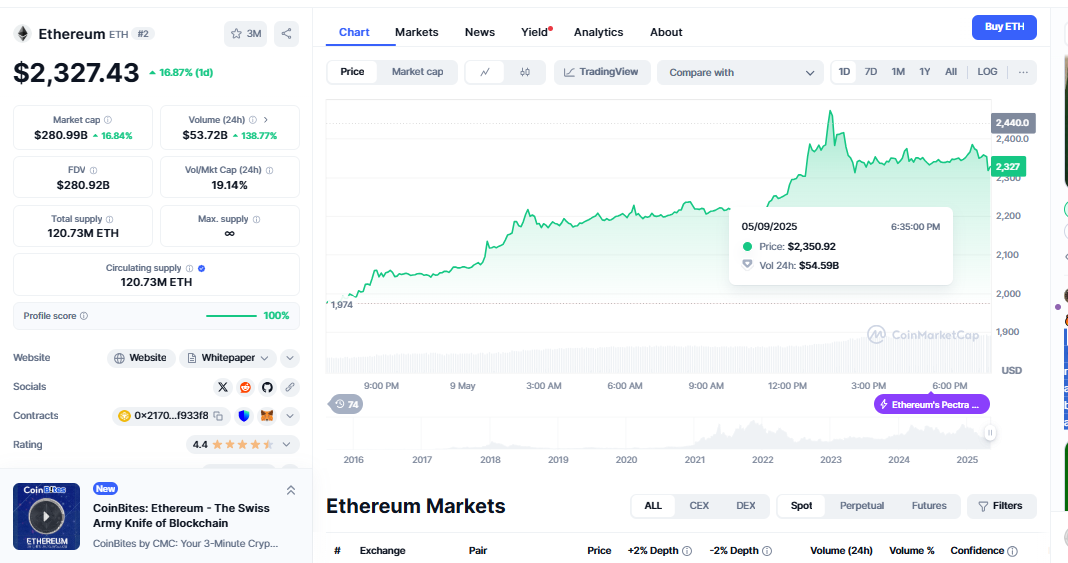Play the CoinBites Ethereum video thumbnail

click(46, 517)
